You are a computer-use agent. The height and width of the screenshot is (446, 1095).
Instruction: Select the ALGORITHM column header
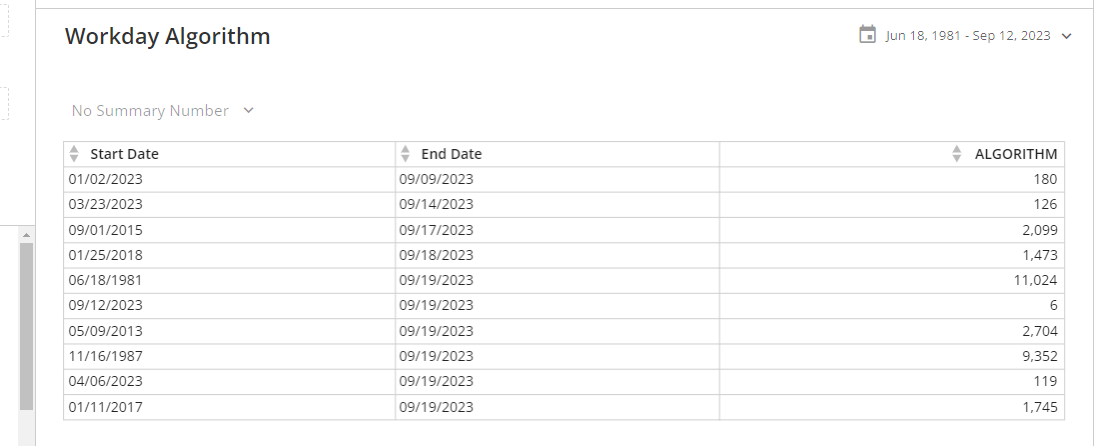click(1015, 154)
